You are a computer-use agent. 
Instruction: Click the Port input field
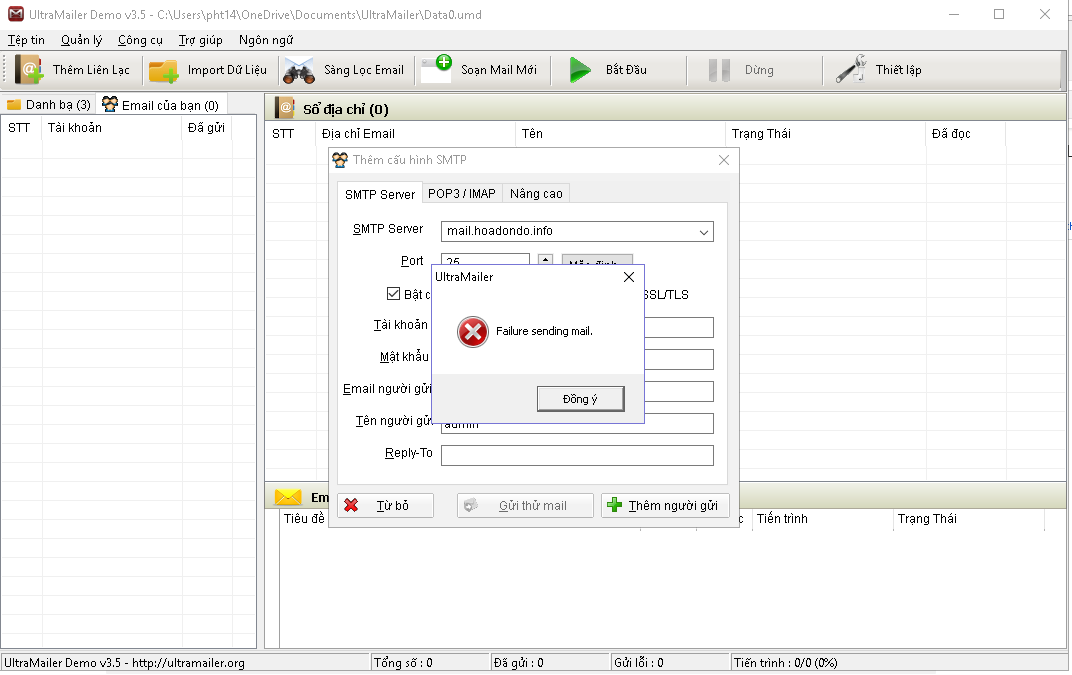coord(485,259)
